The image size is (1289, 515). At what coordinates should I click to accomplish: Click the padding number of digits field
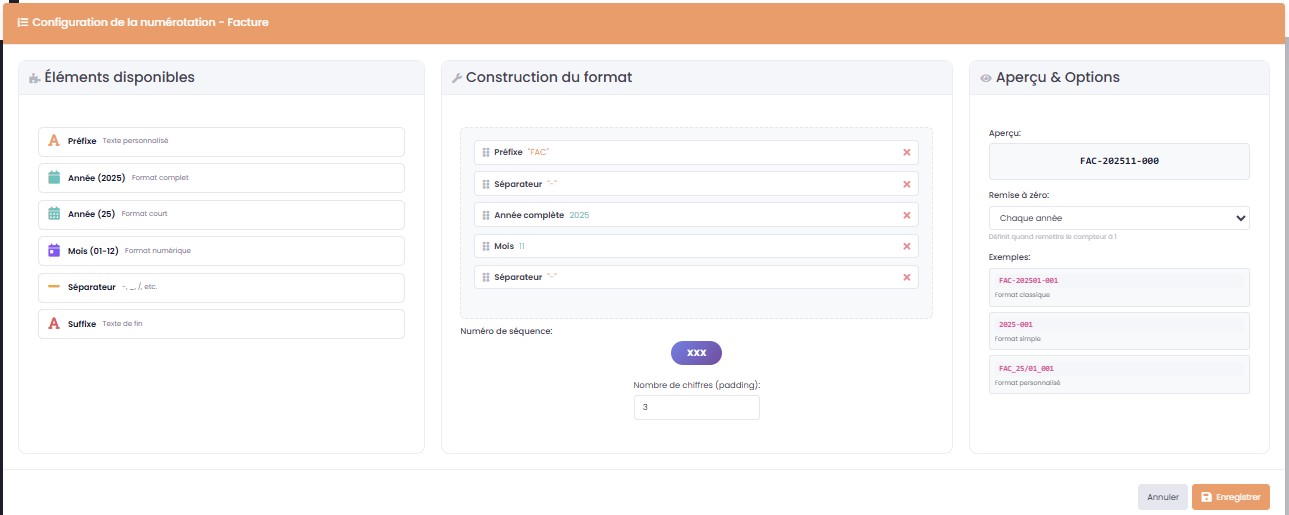[x=696, y=407]
